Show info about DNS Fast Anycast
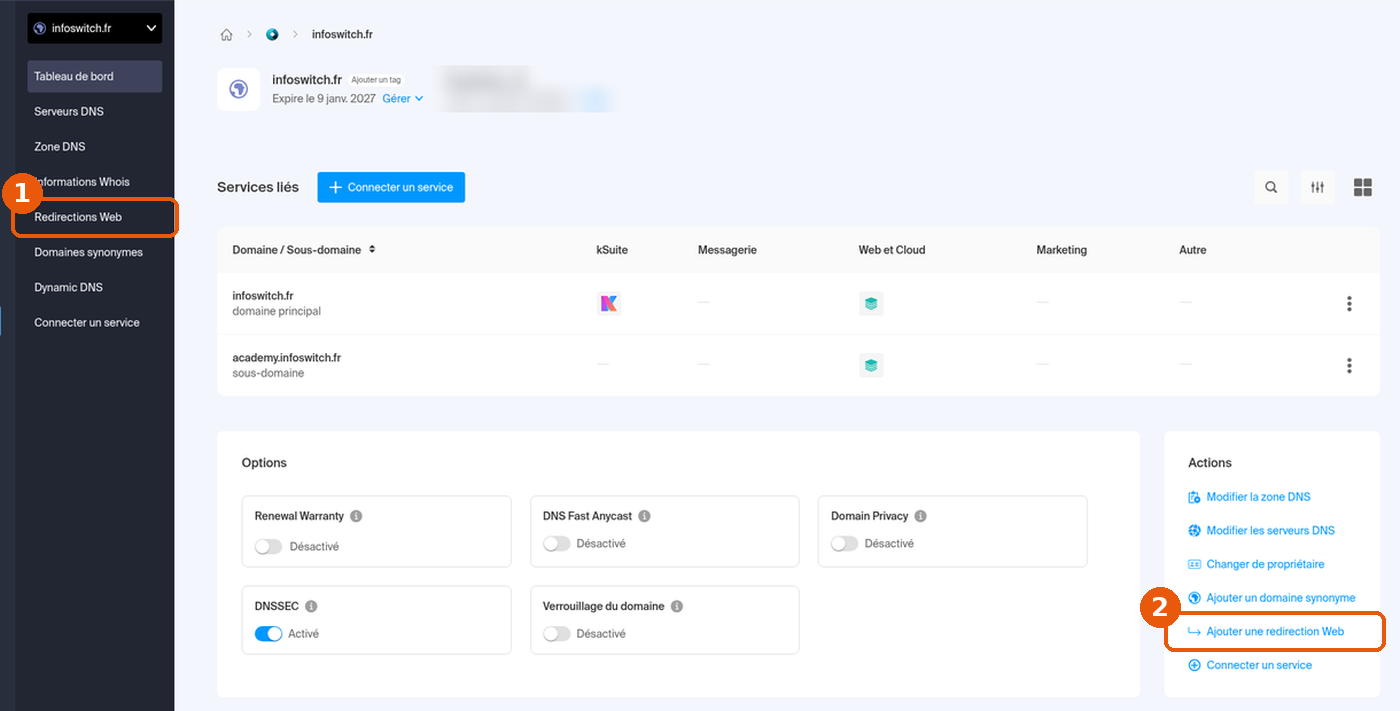 tap(644, 517)
